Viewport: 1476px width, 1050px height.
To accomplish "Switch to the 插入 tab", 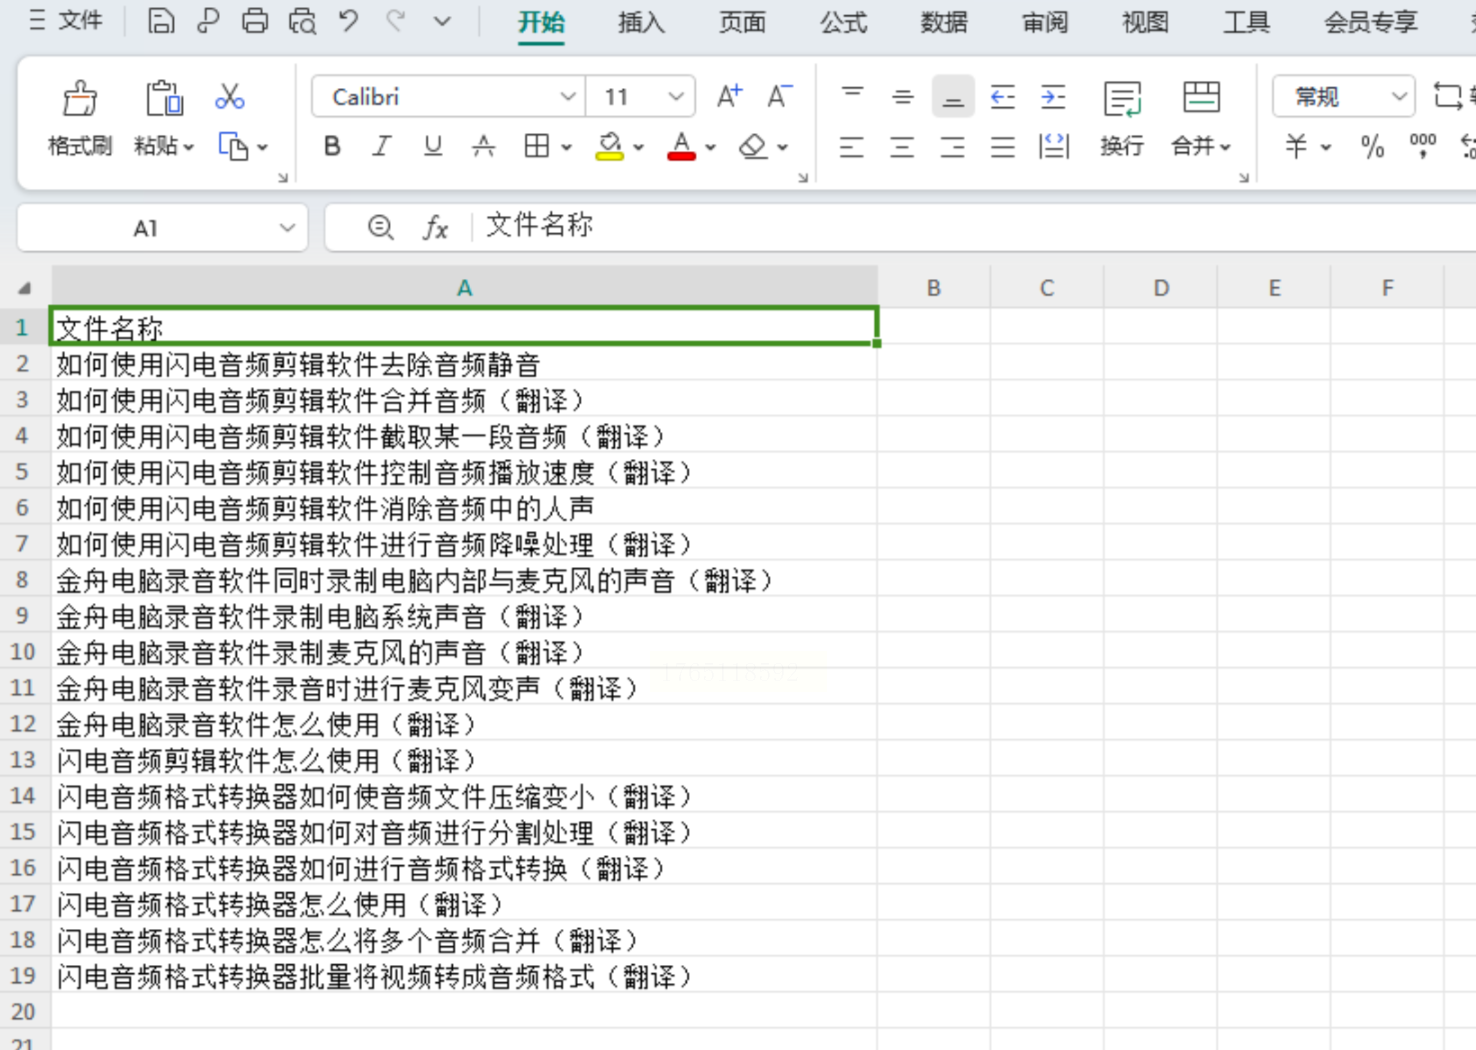I will (641, 22).
